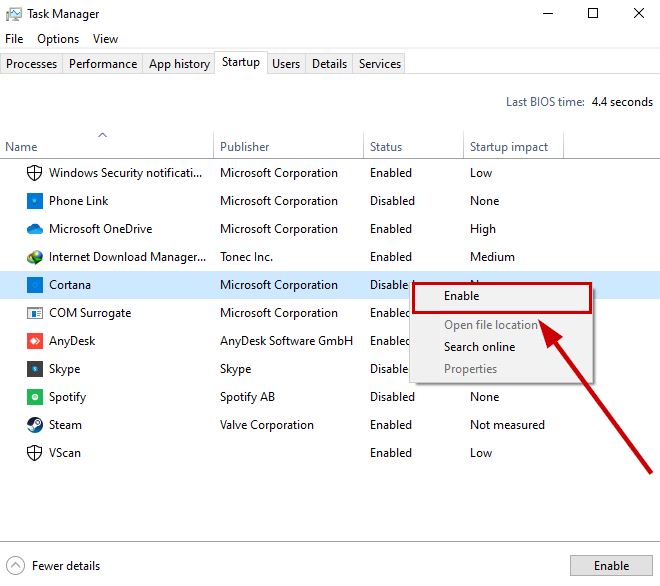This screenshot has width=660, height=586.
Task: Click the Windows Security notification shield icon
Action: click(35, 173)
